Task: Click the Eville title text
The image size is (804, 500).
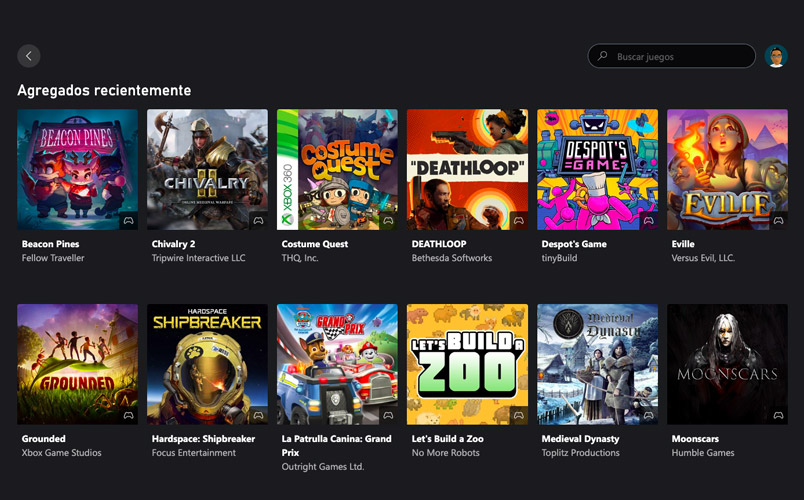Action: [x=683, y=244]
